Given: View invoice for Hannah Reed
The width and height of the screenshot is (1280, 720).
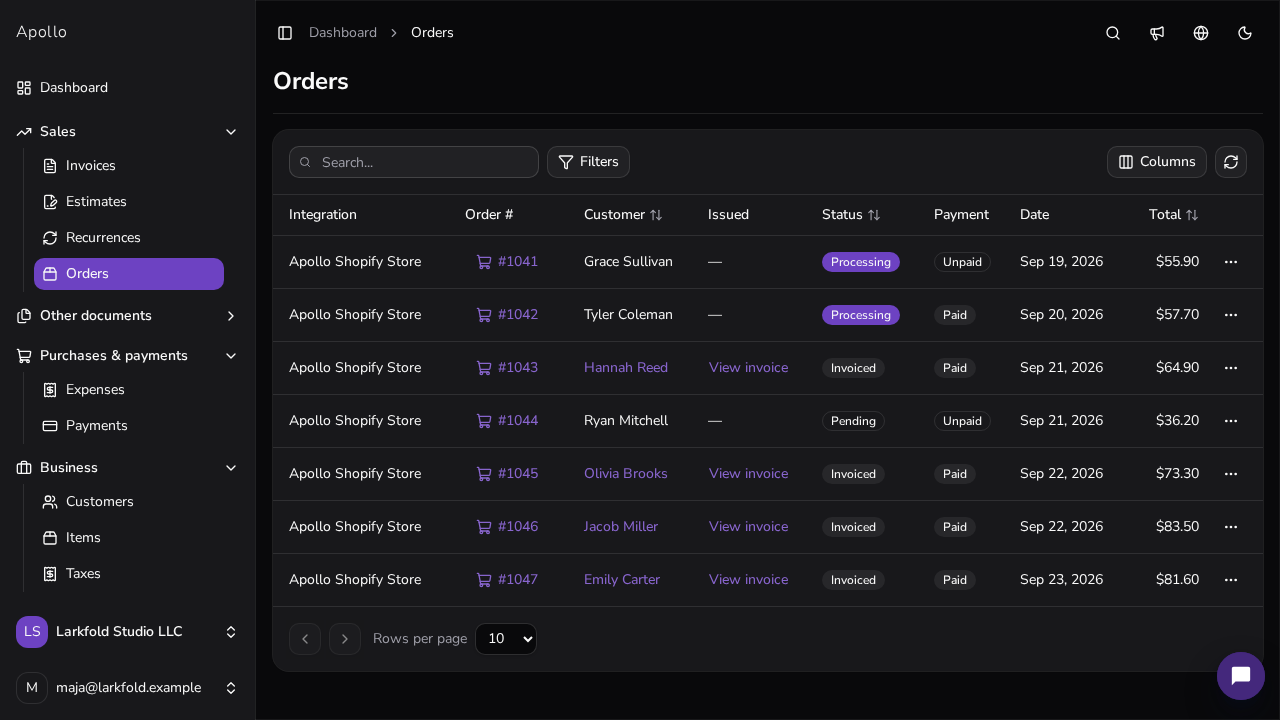Looking at the screenshot, I should (748, 368).
